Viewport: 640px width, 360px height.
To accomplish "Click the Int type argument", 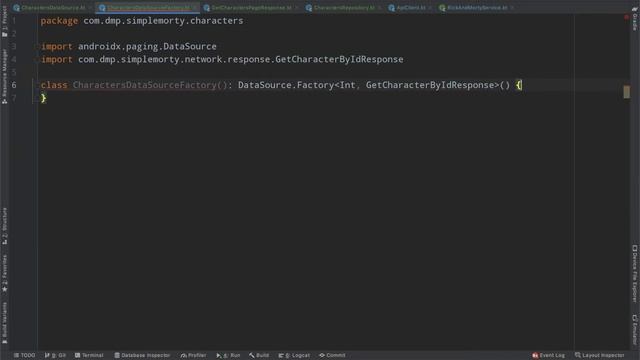I will (x=347, y=85).
